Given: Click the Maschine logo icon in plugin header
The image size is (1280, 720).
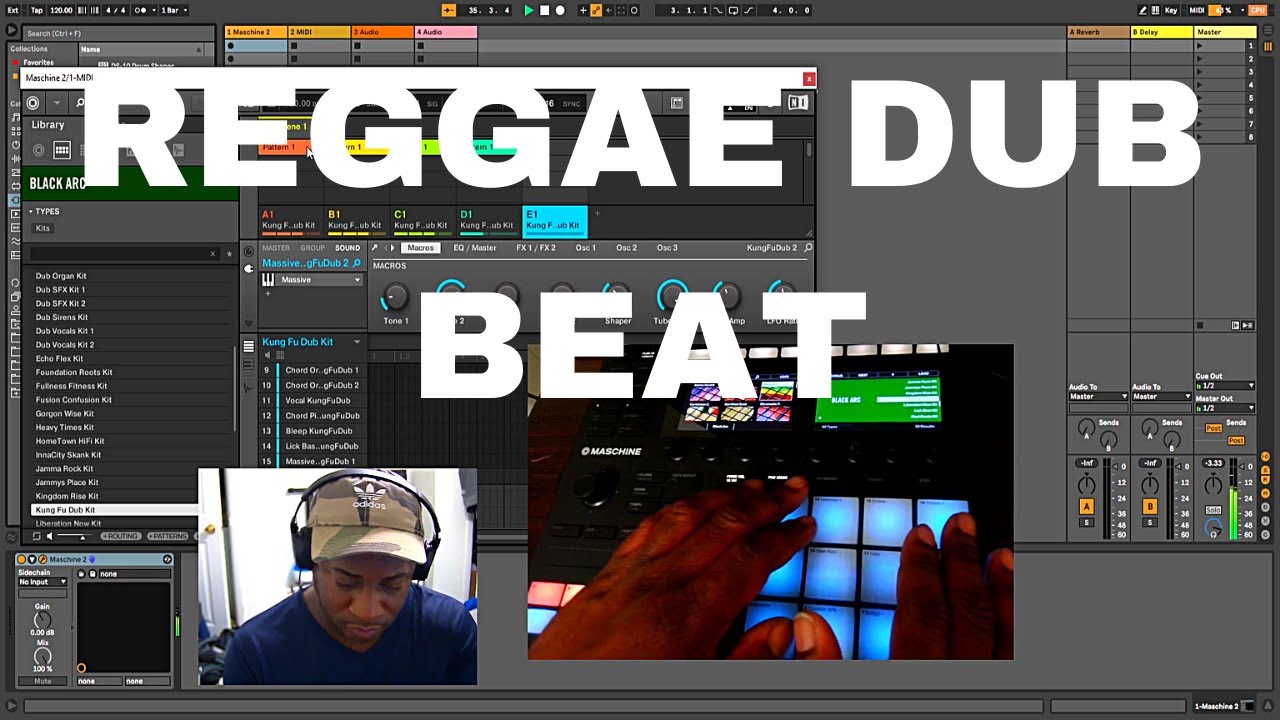Looking at the screenshot, I should click(33, 103).
